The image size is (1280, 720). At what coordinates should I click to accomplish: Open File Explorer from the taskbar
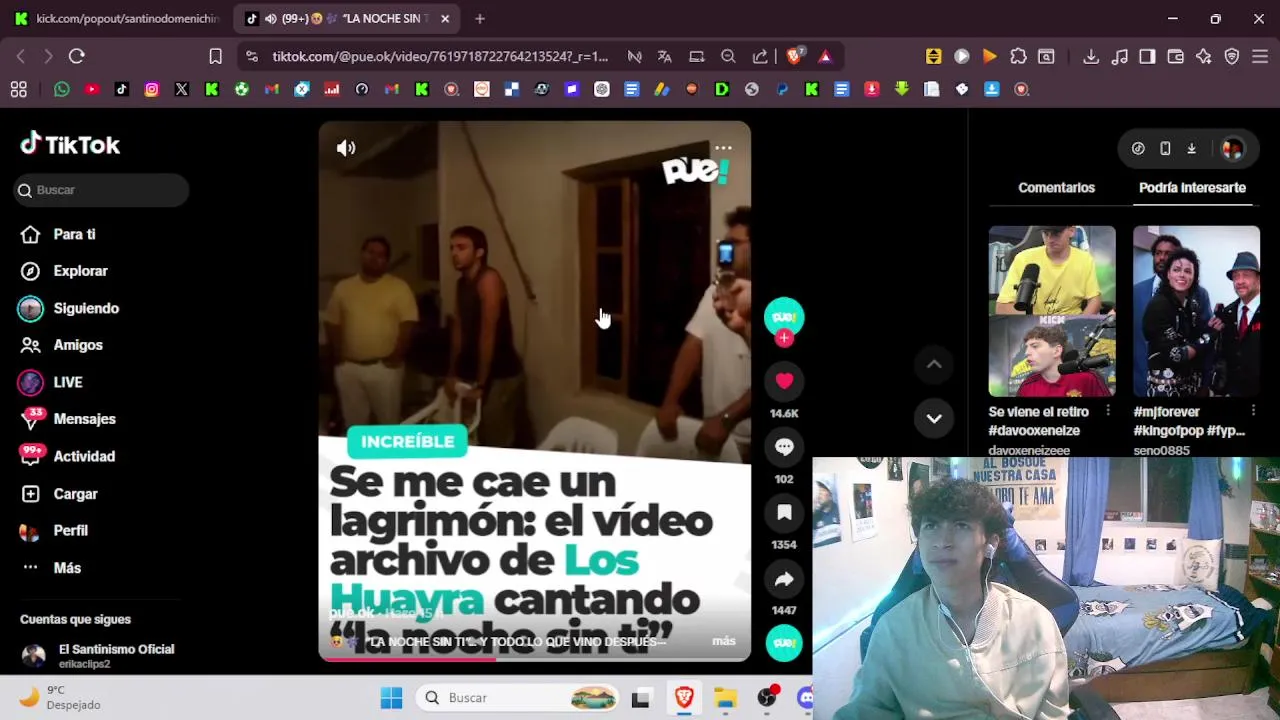[725, 697]
